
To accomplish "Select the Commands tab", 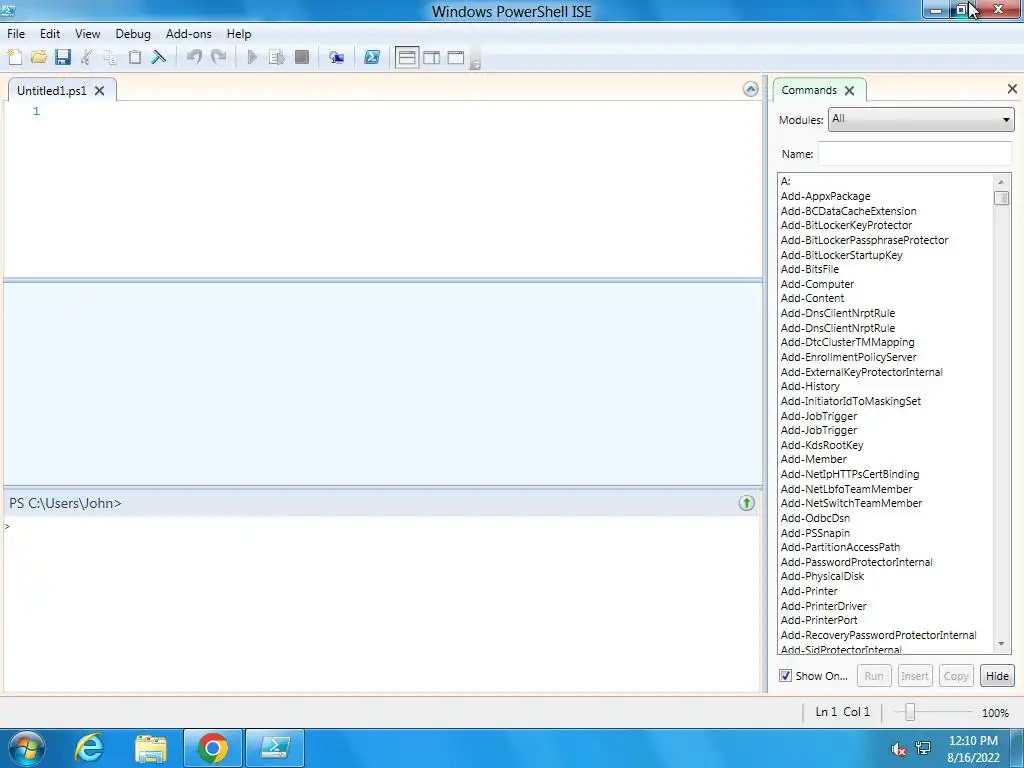I will [x=808, y=90].
